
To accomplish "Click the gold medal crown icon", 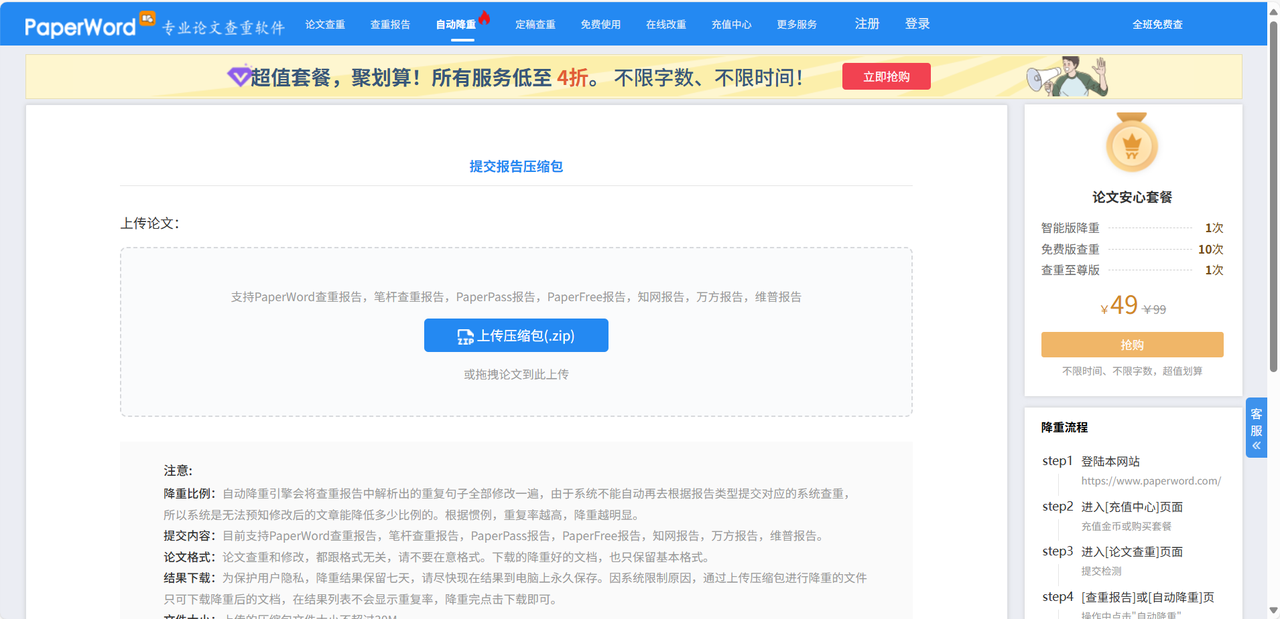I will pyautogui.click(x=1132, y=143).
